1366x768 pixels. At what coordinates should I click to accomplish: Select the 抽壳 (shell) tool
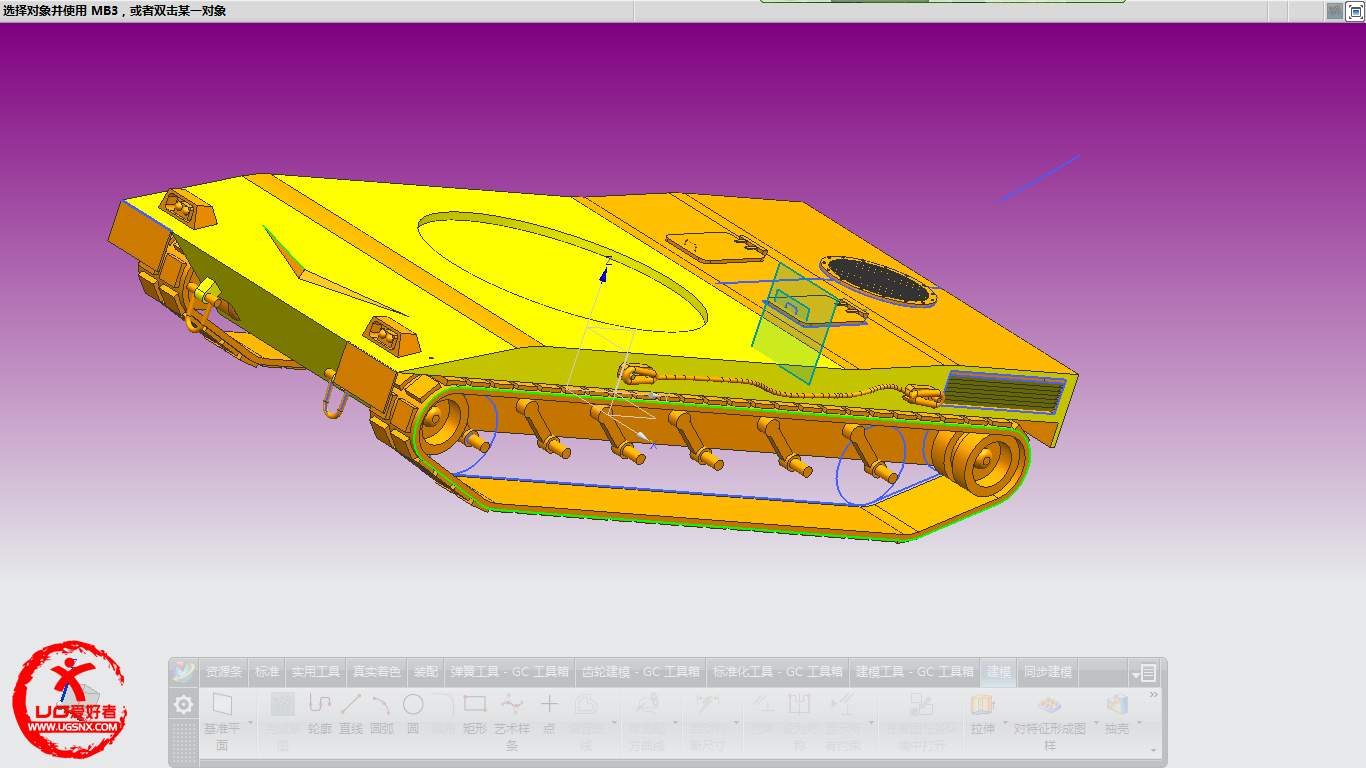tap(1117, 714)
